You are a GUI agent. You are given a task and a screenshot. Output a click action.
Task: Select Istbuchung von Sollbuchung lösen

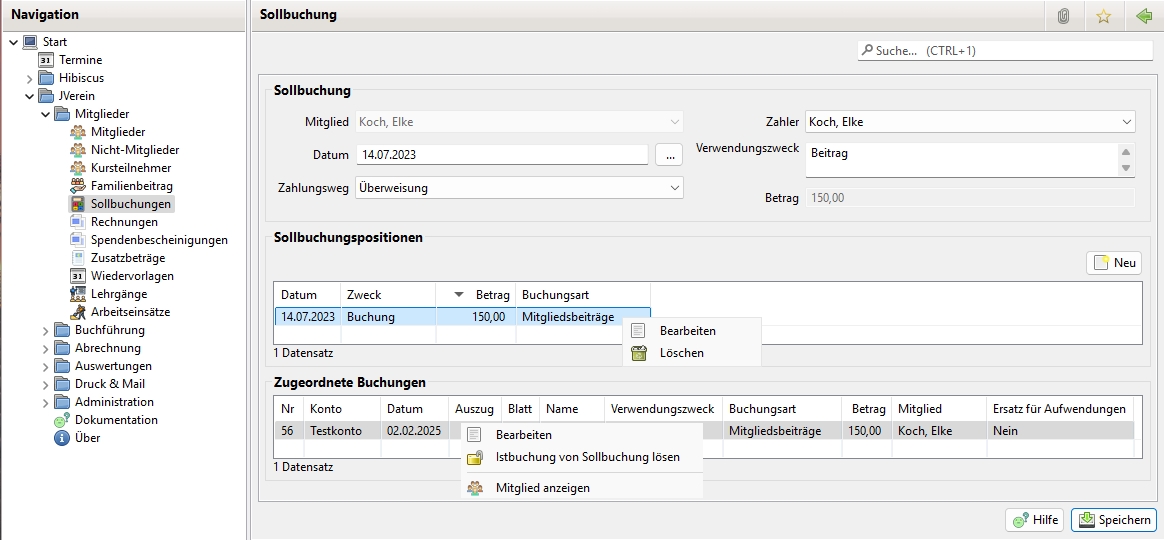point(587,457)
